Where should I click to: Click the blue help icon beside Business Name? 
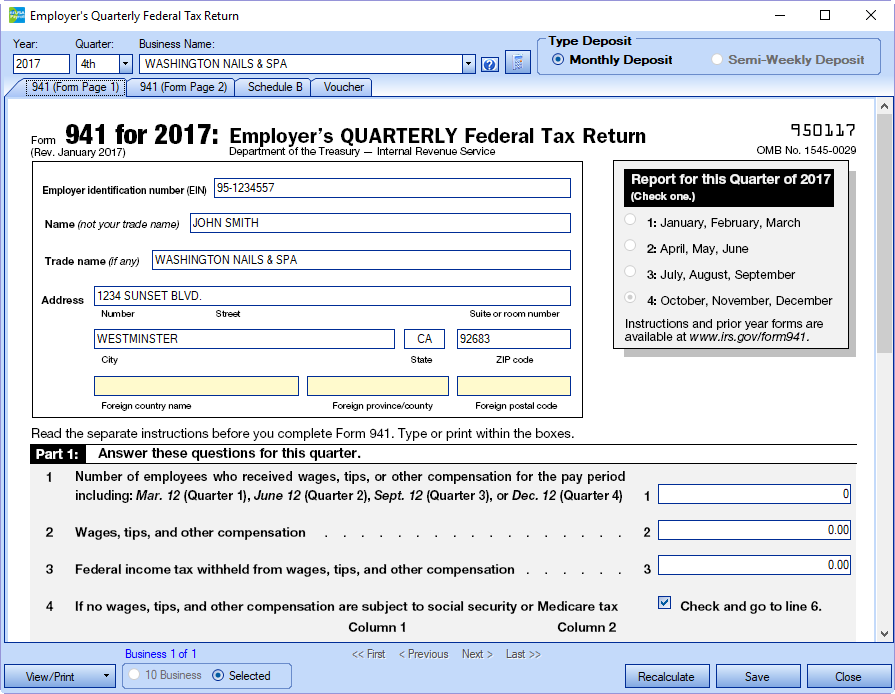pos(489,64)
